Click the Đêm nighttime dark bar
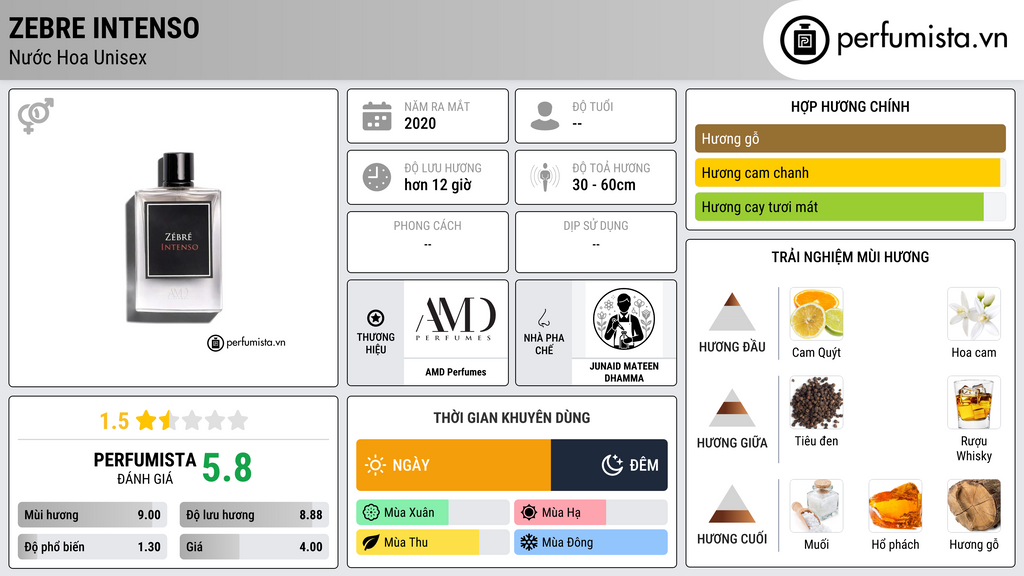Image resolution: width=1024 pixels, height=576 pixels. click(609, 465)
